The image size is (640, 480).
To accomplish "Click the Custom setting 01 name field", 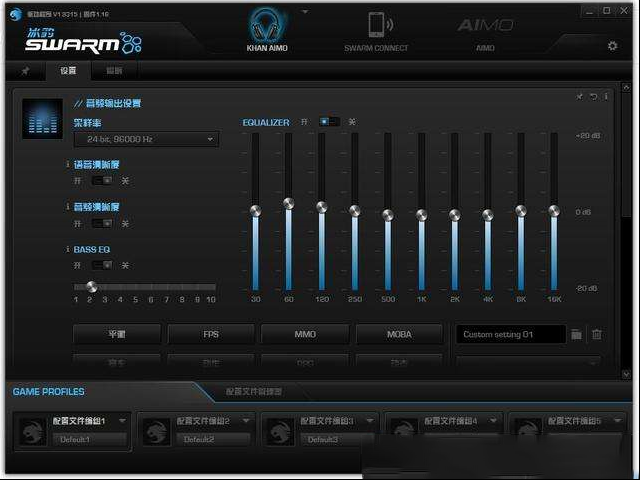I will click(x=511, y=334).
